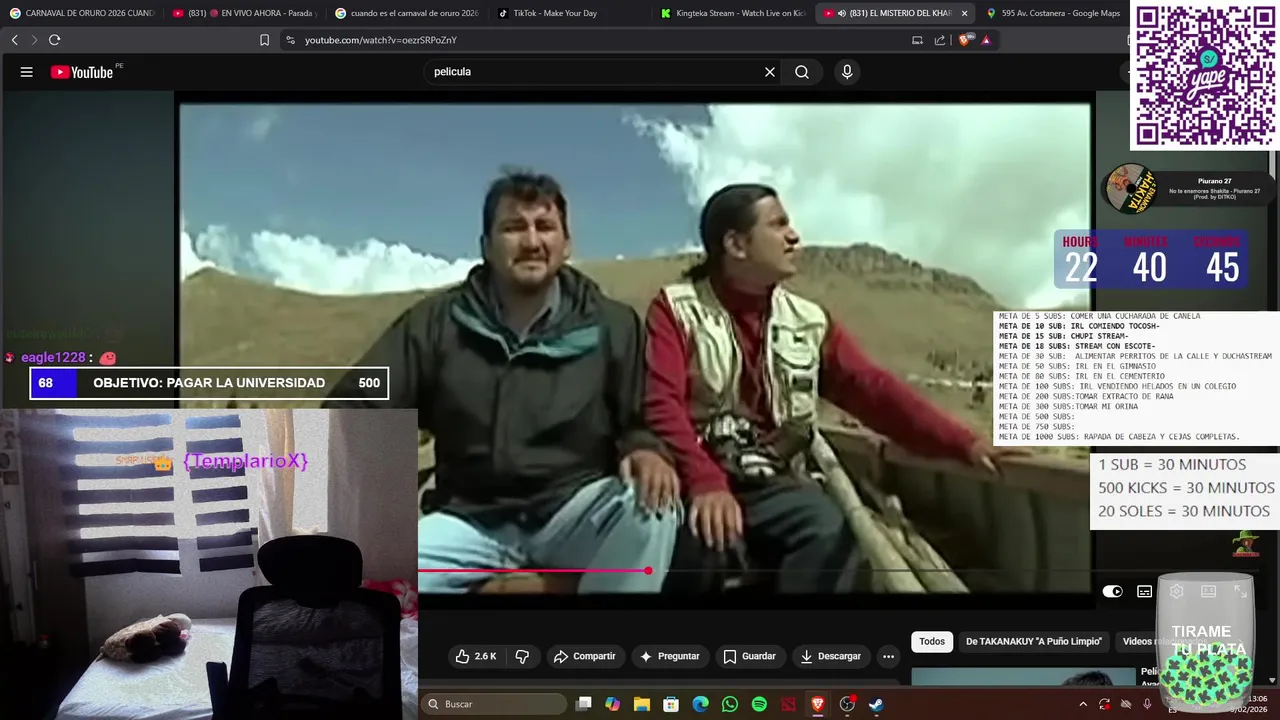
Task: Install app icon in the address bar
Action: (x=917, y=40)
